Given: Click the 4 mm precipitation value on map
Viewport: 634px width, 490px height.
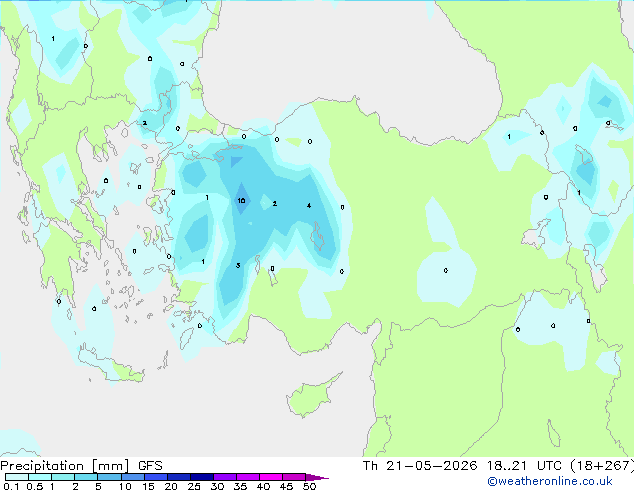Looking at the screenshot, I should (309, 205).
